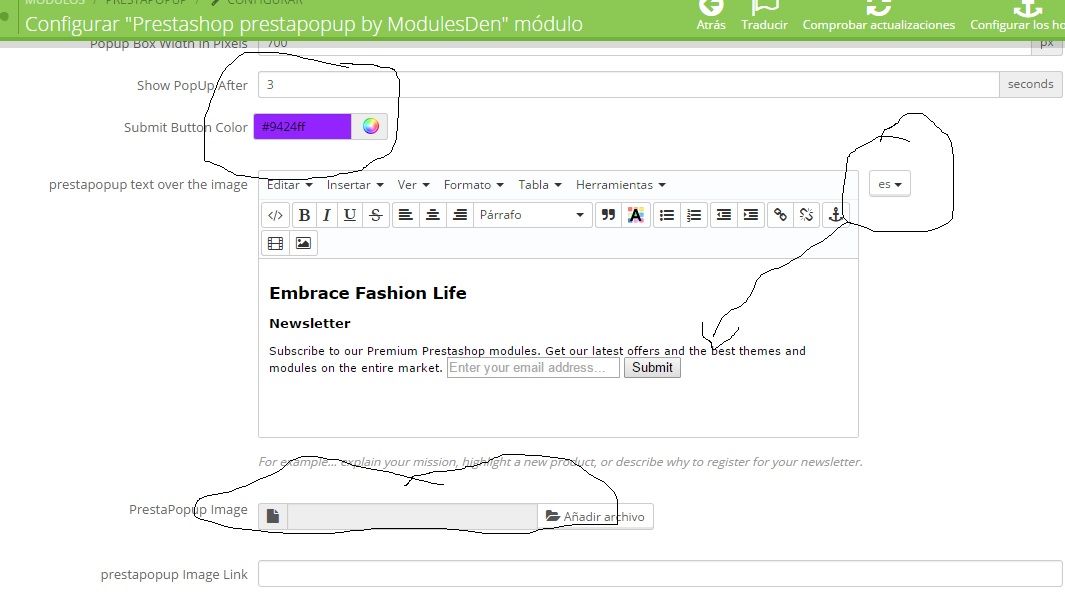Image resolution: width=1065 pixels, height=595 pixels.
Task: Toggle italic formatting in editor
Action: coord(327,215)
